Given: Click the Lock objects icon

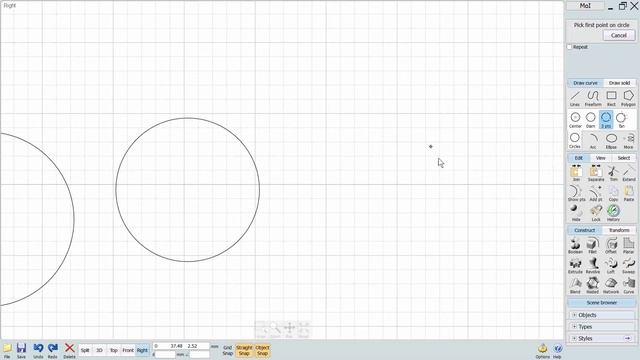Looking at the screenshot, I should pos(596,213).
